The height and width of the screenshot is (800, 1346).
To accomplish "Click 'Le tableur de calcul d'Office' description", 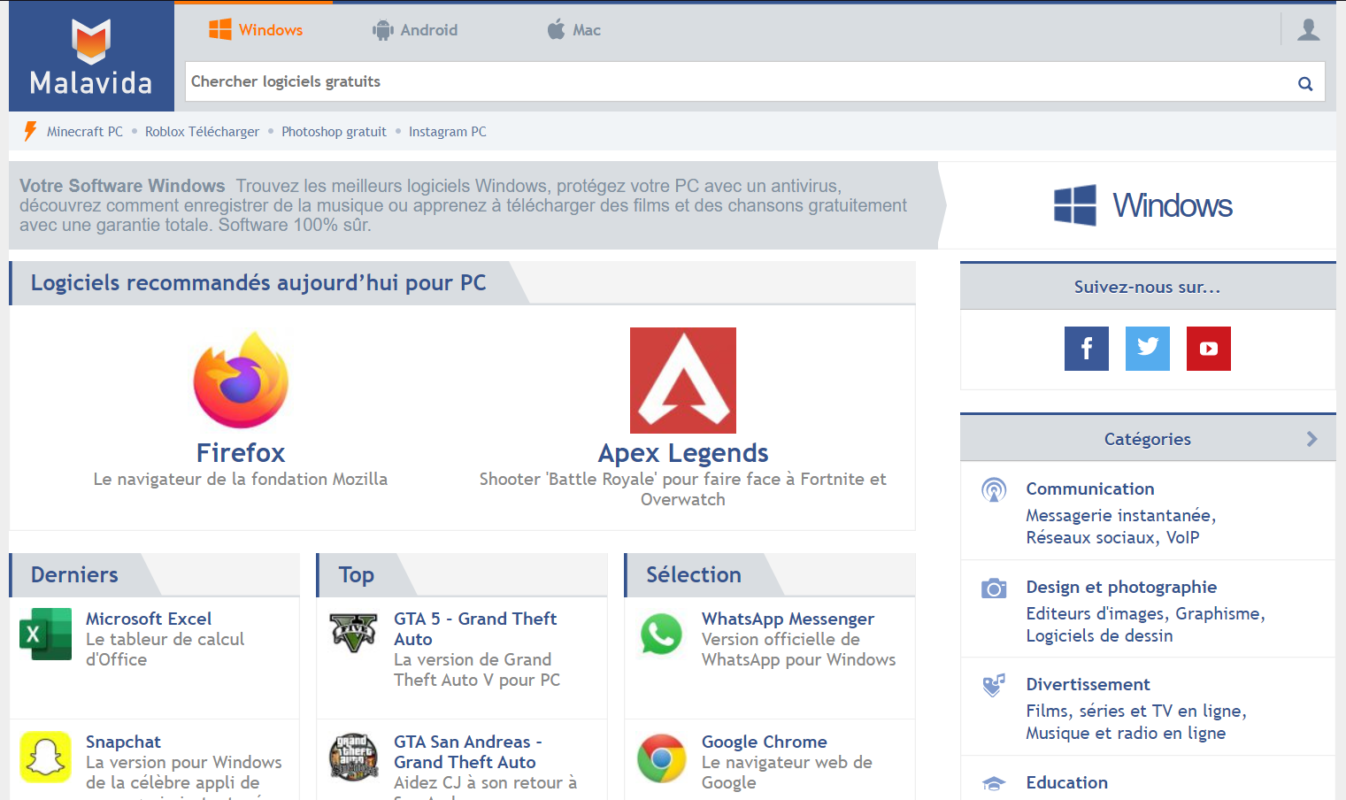I will [x=165, y=649].
